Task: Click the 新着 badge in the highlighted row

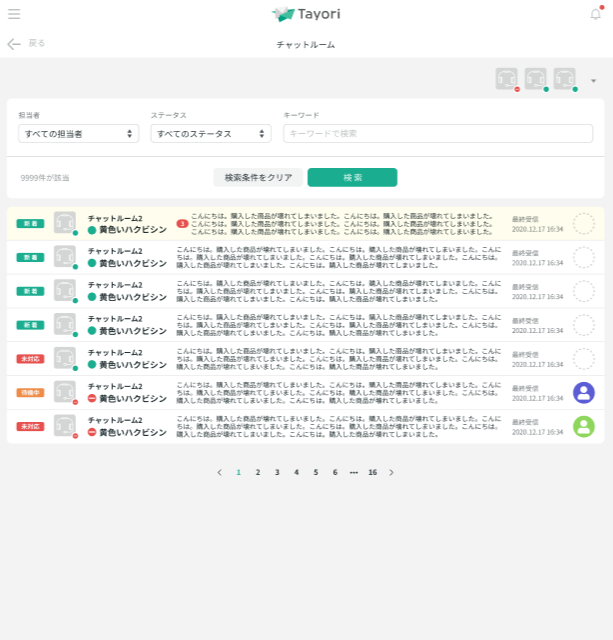Action: 30,224
